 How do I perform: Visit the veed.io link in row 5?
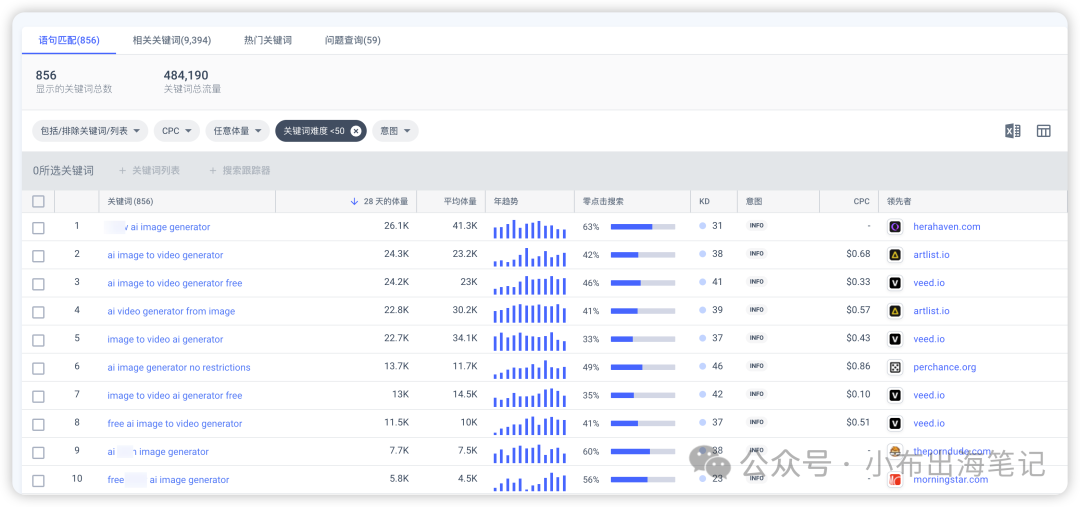click(928, 339)
